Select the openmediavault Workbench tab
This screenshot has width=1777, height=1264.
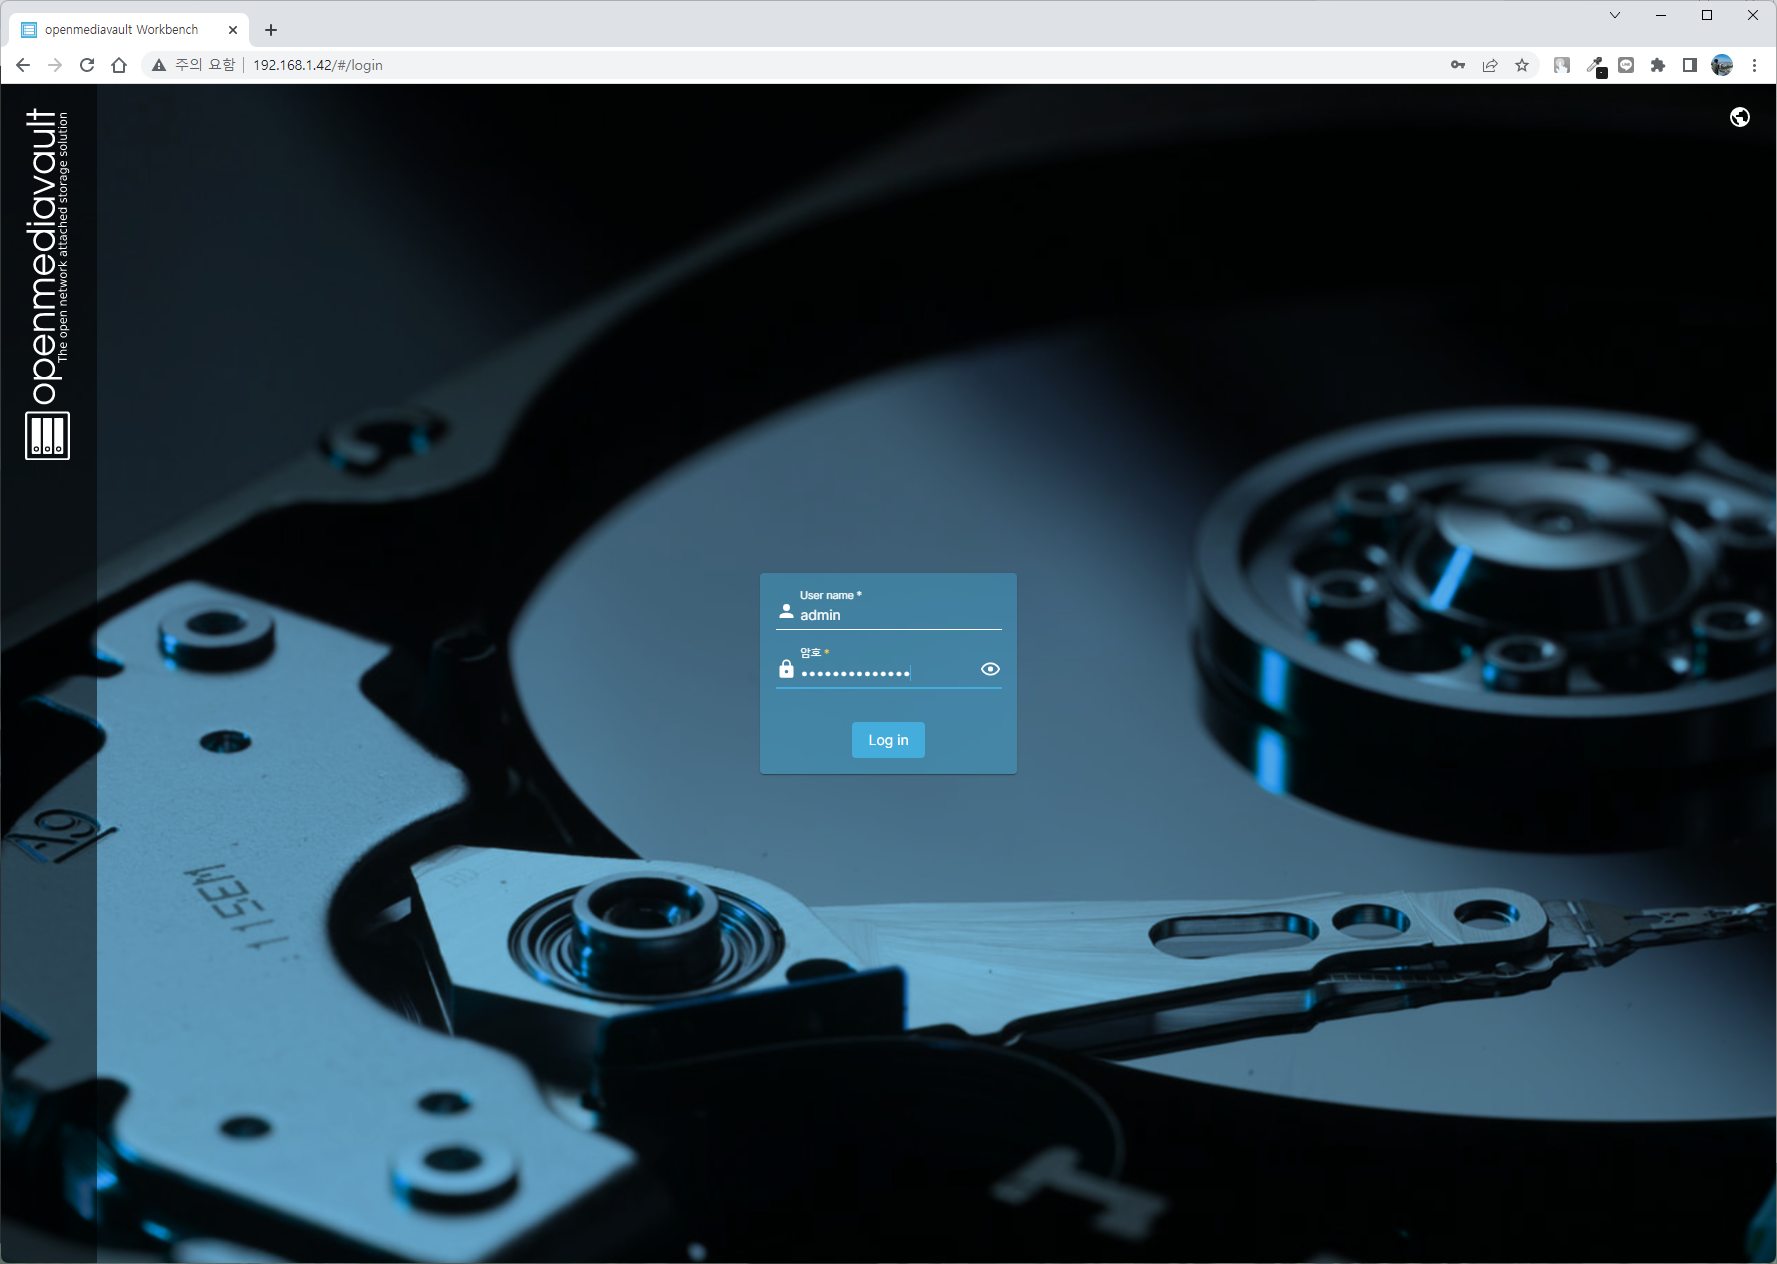[x=129, y=30]
